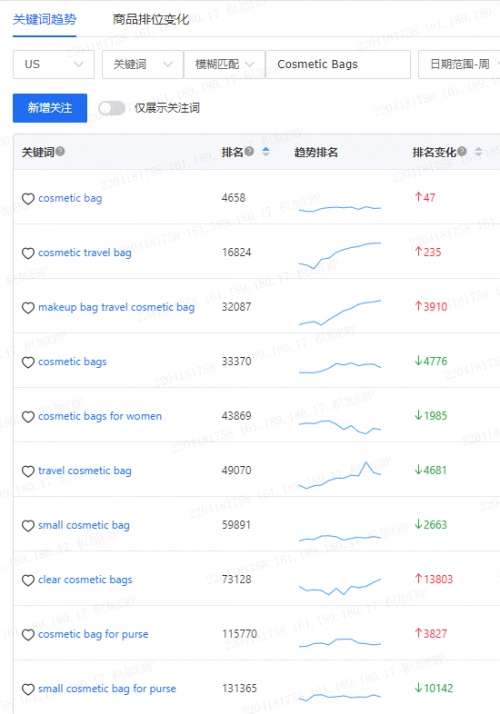The height and width of the screenshot is (714, 500).
Task: Select the 关键词趋势 tab
Action: (45, 20)
